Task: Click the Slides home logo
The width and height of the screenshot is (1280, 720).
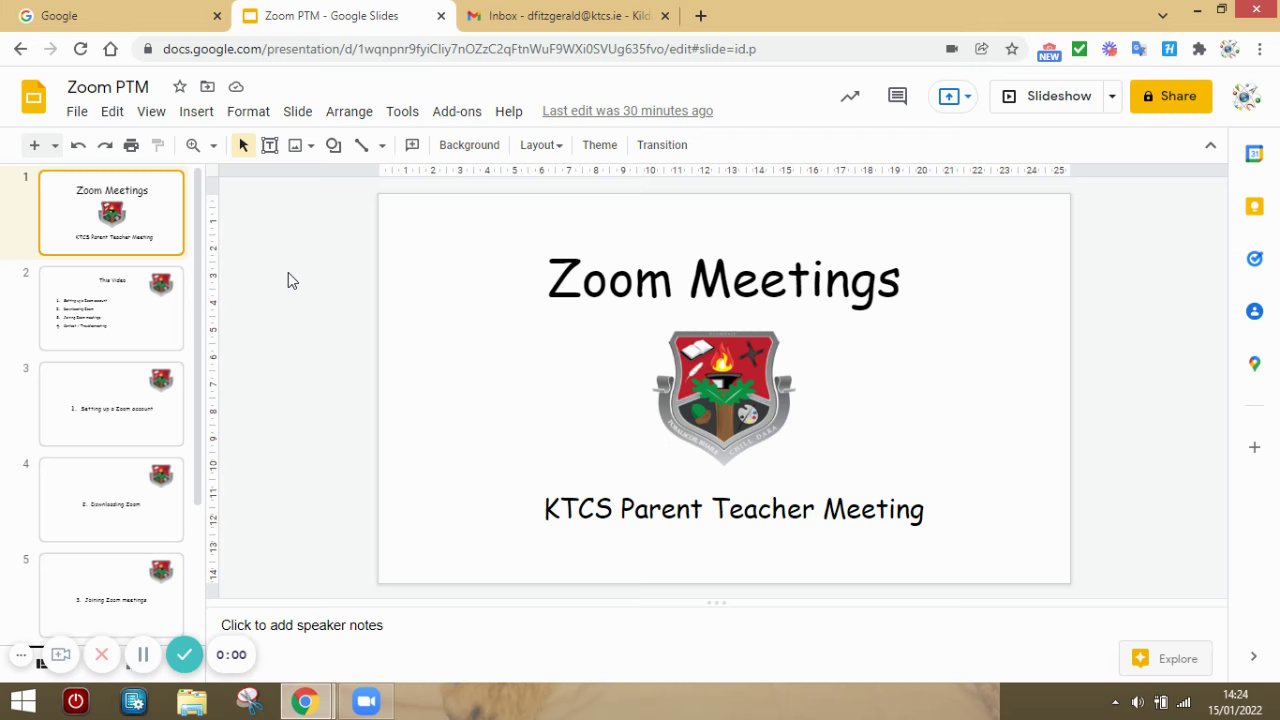Action: 34,97
